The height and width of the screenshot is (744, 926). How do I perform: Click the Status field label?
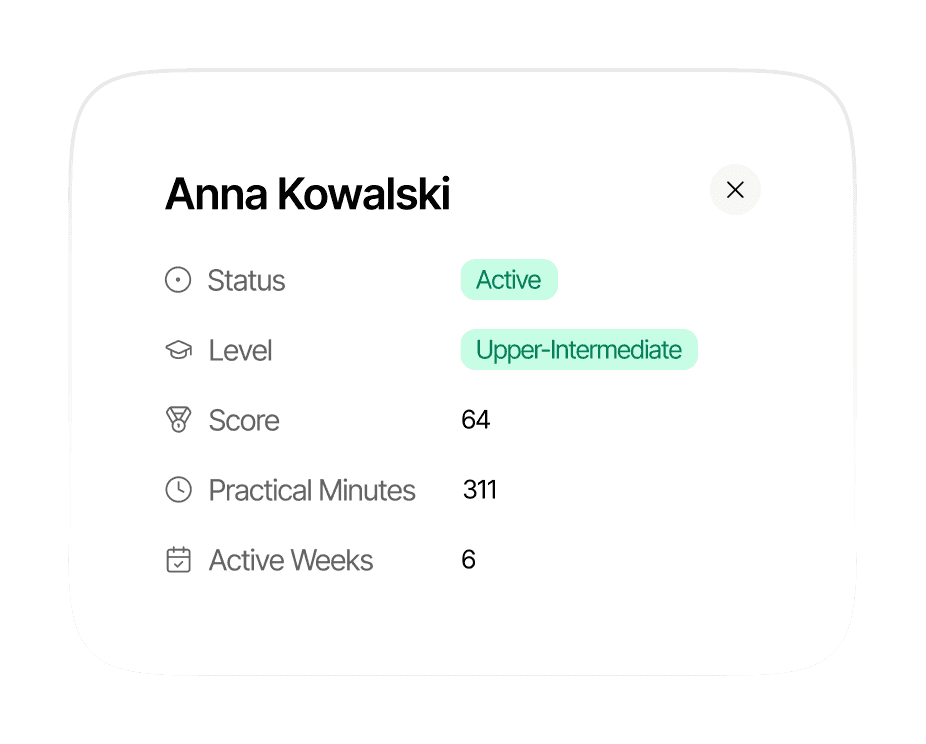[246, 280]
